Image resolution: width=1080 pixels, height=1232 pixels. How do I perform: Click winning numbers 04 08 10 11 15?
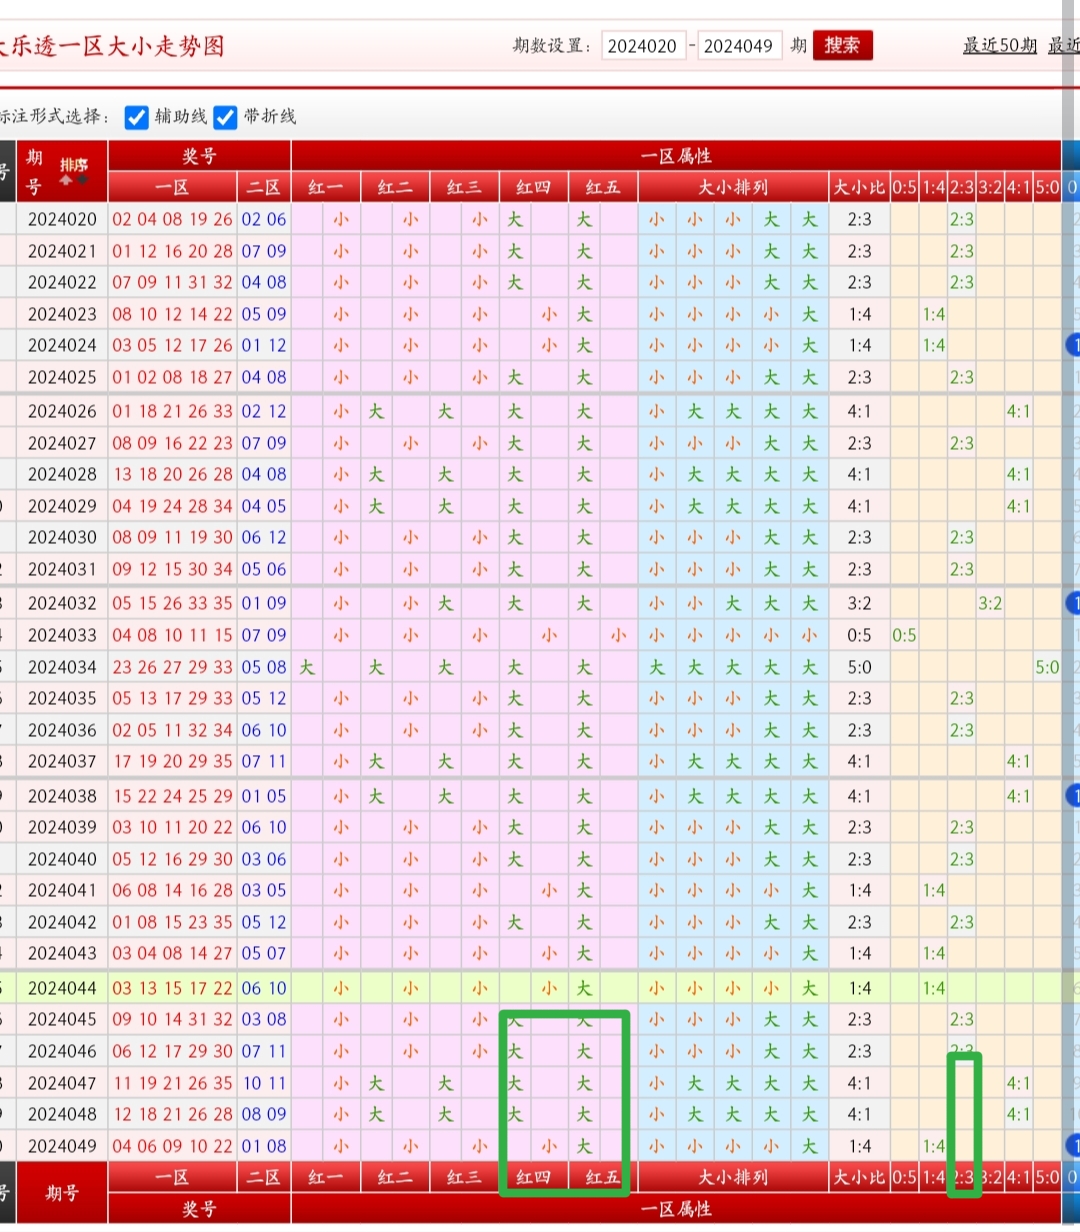click(172, 635)
